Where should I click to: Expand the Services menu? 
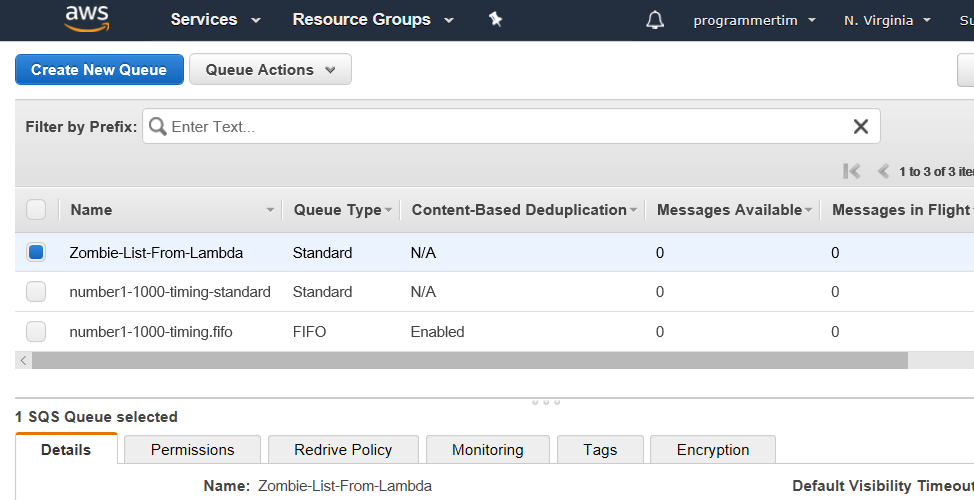coord(215,20)
